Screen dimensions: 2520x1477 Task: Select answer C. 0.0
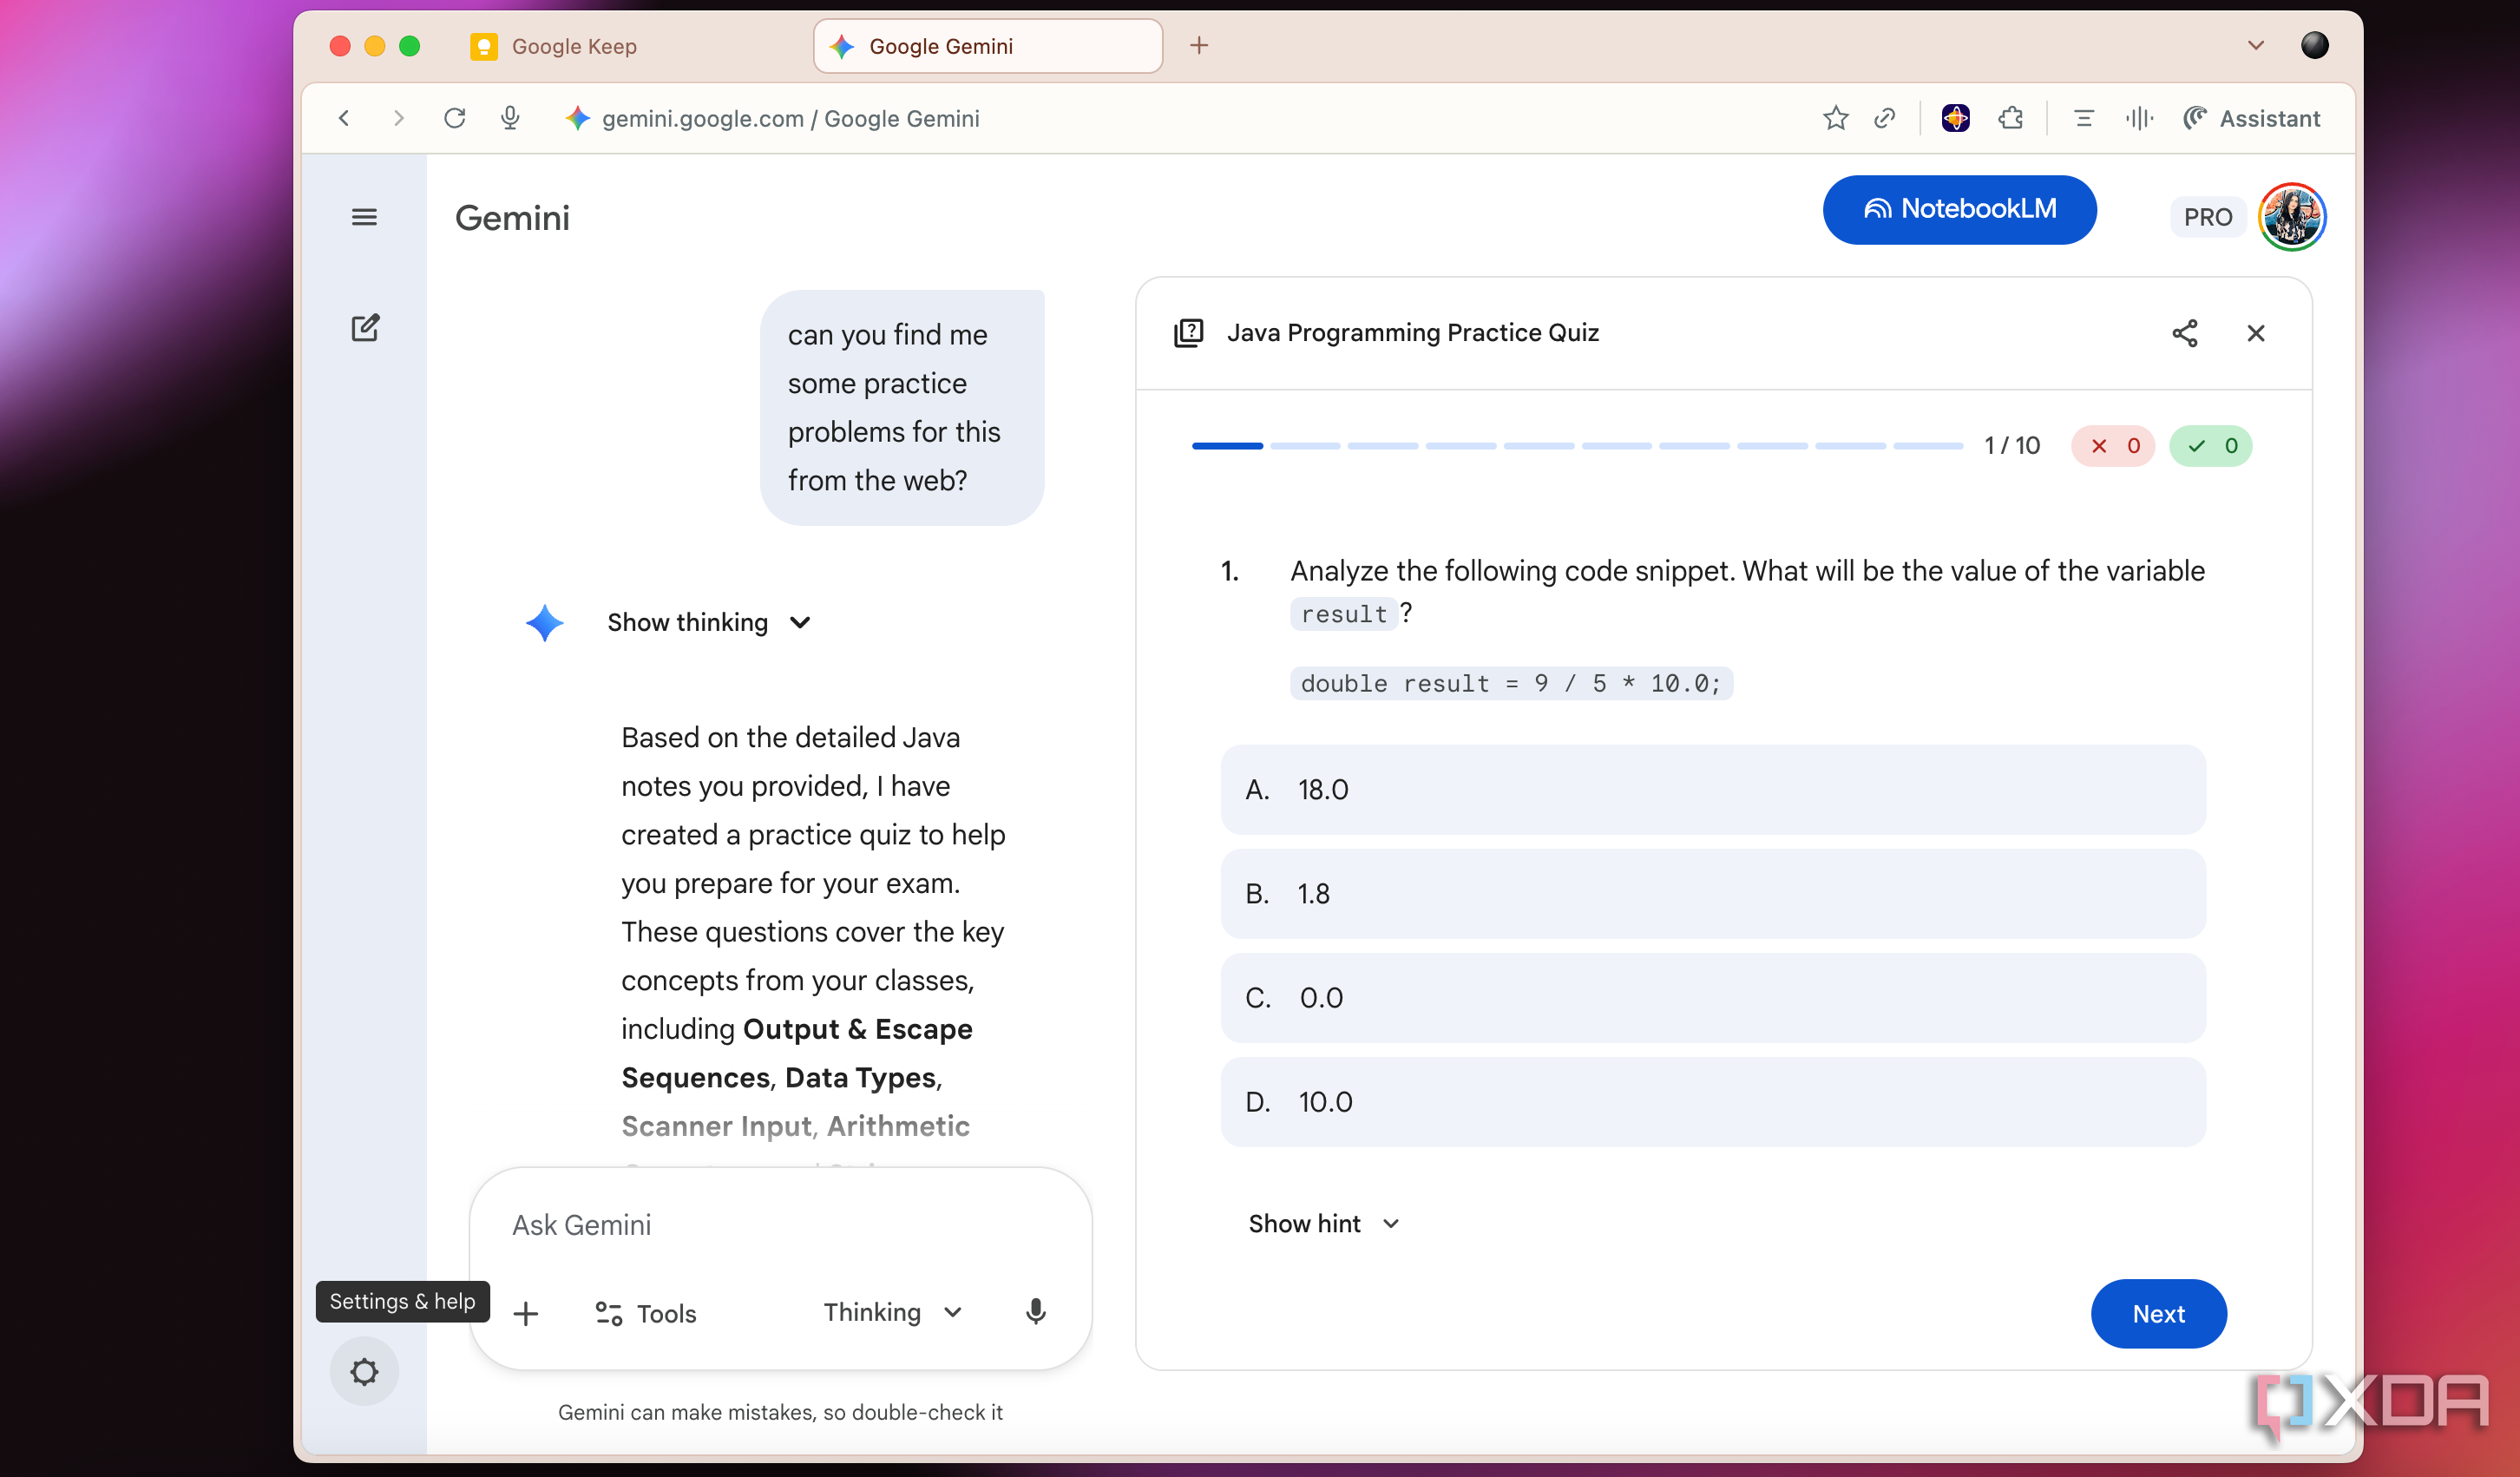[1712, 997]
